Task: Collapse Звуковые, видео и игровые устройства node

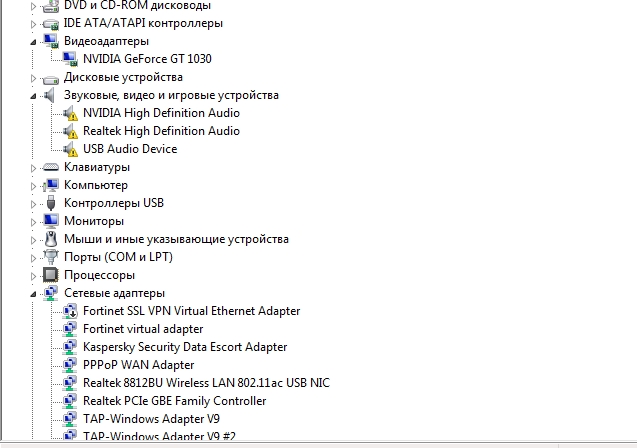Action: 33,96
